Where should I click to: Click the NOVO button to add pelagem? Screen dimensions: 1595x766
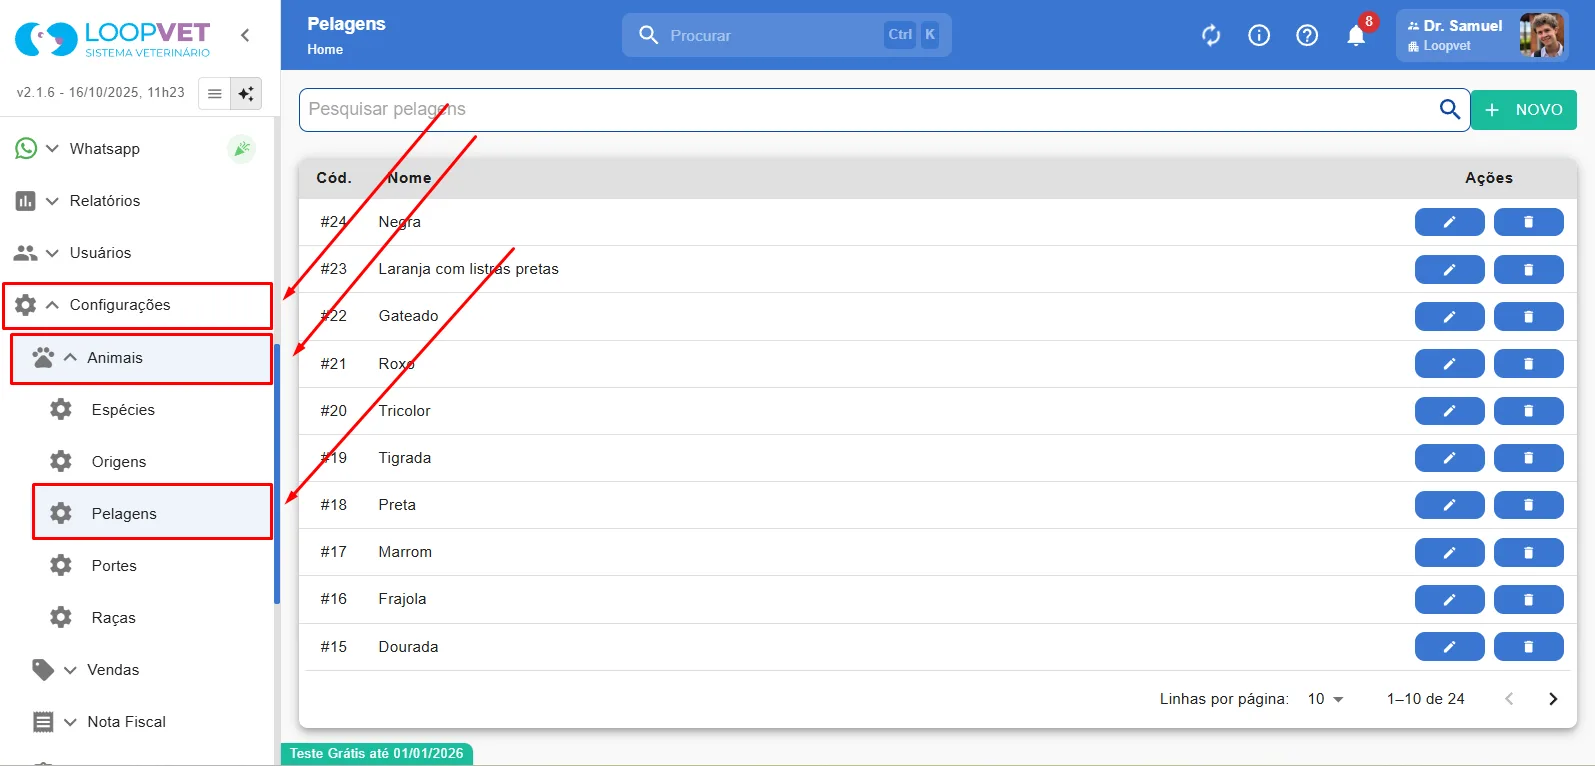pos(1523,110)
